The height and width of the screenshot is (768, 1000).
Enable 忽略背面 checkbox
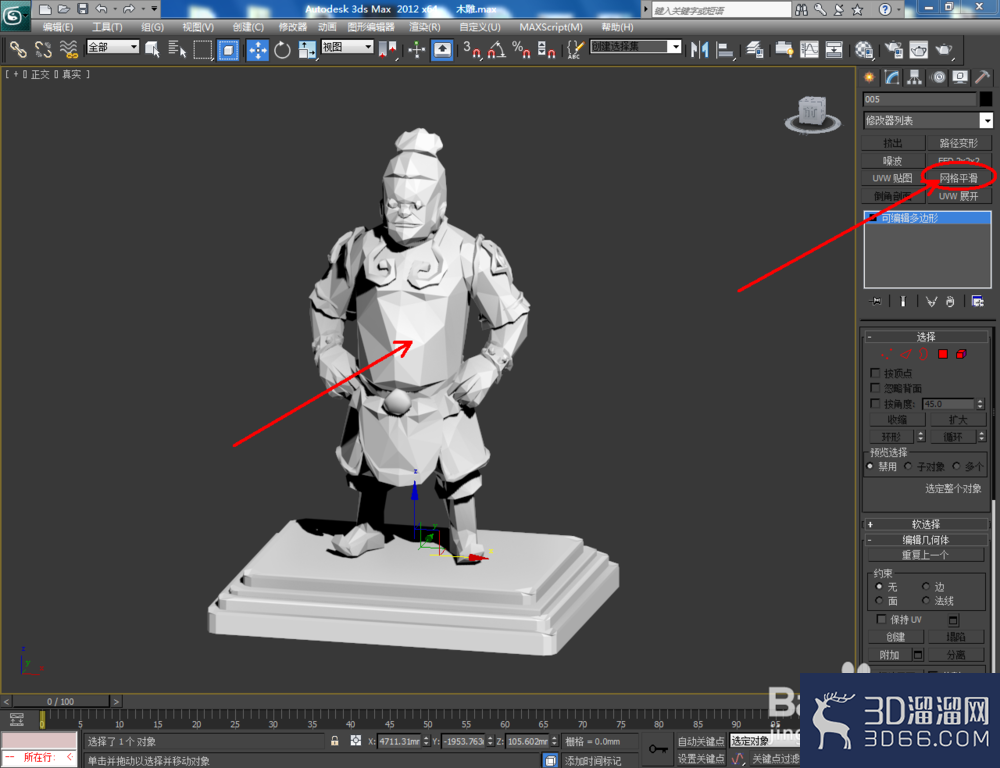875,388
